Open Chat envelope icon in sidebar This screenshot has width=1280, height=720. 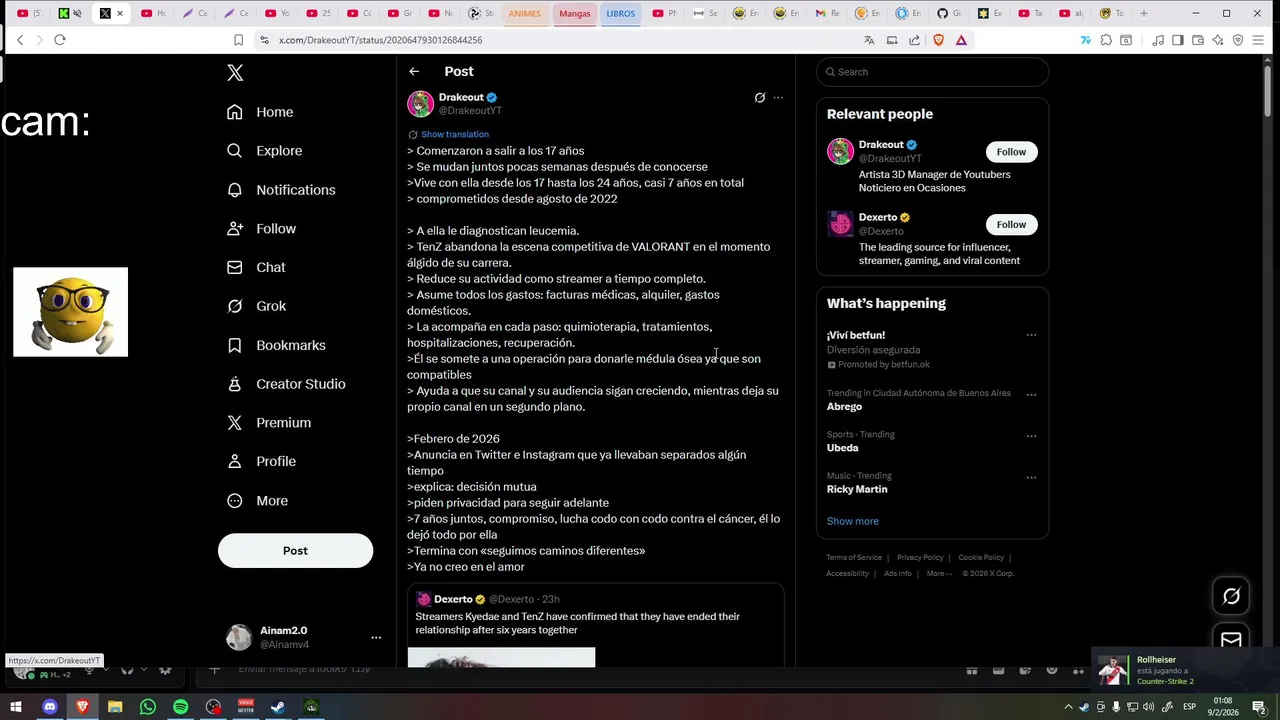(x=234, y=268)
